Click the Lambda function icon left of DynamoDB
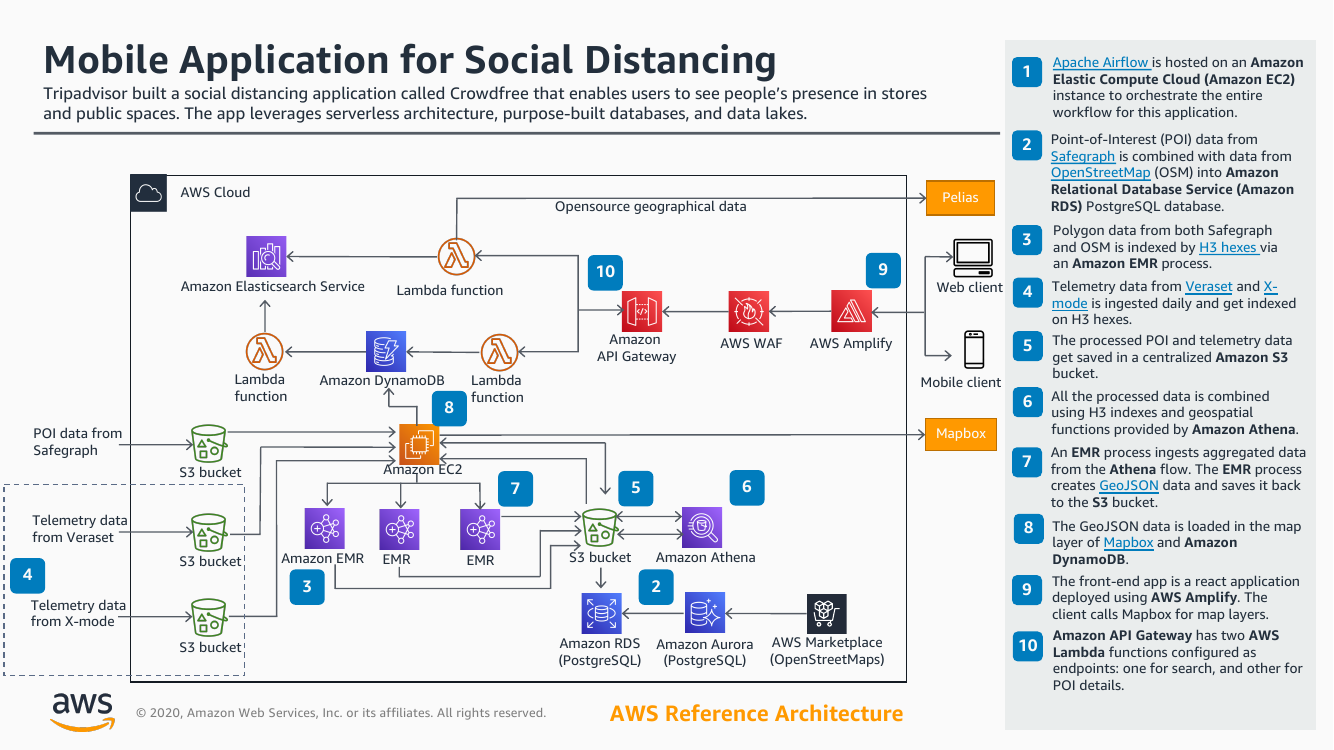The height and width of the screenshot is (750, 1334). [x=264, y=352]
